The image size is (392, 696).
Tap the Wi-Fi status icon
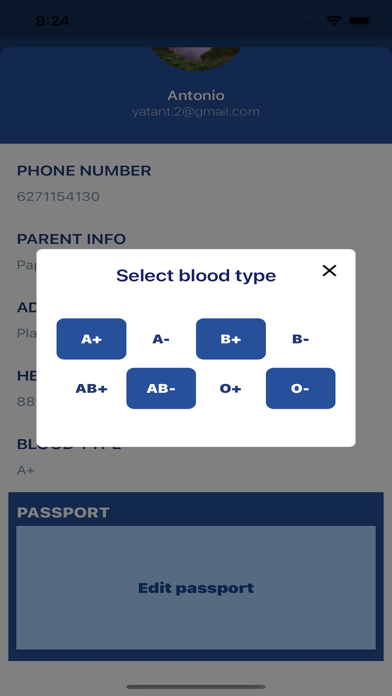334,20
